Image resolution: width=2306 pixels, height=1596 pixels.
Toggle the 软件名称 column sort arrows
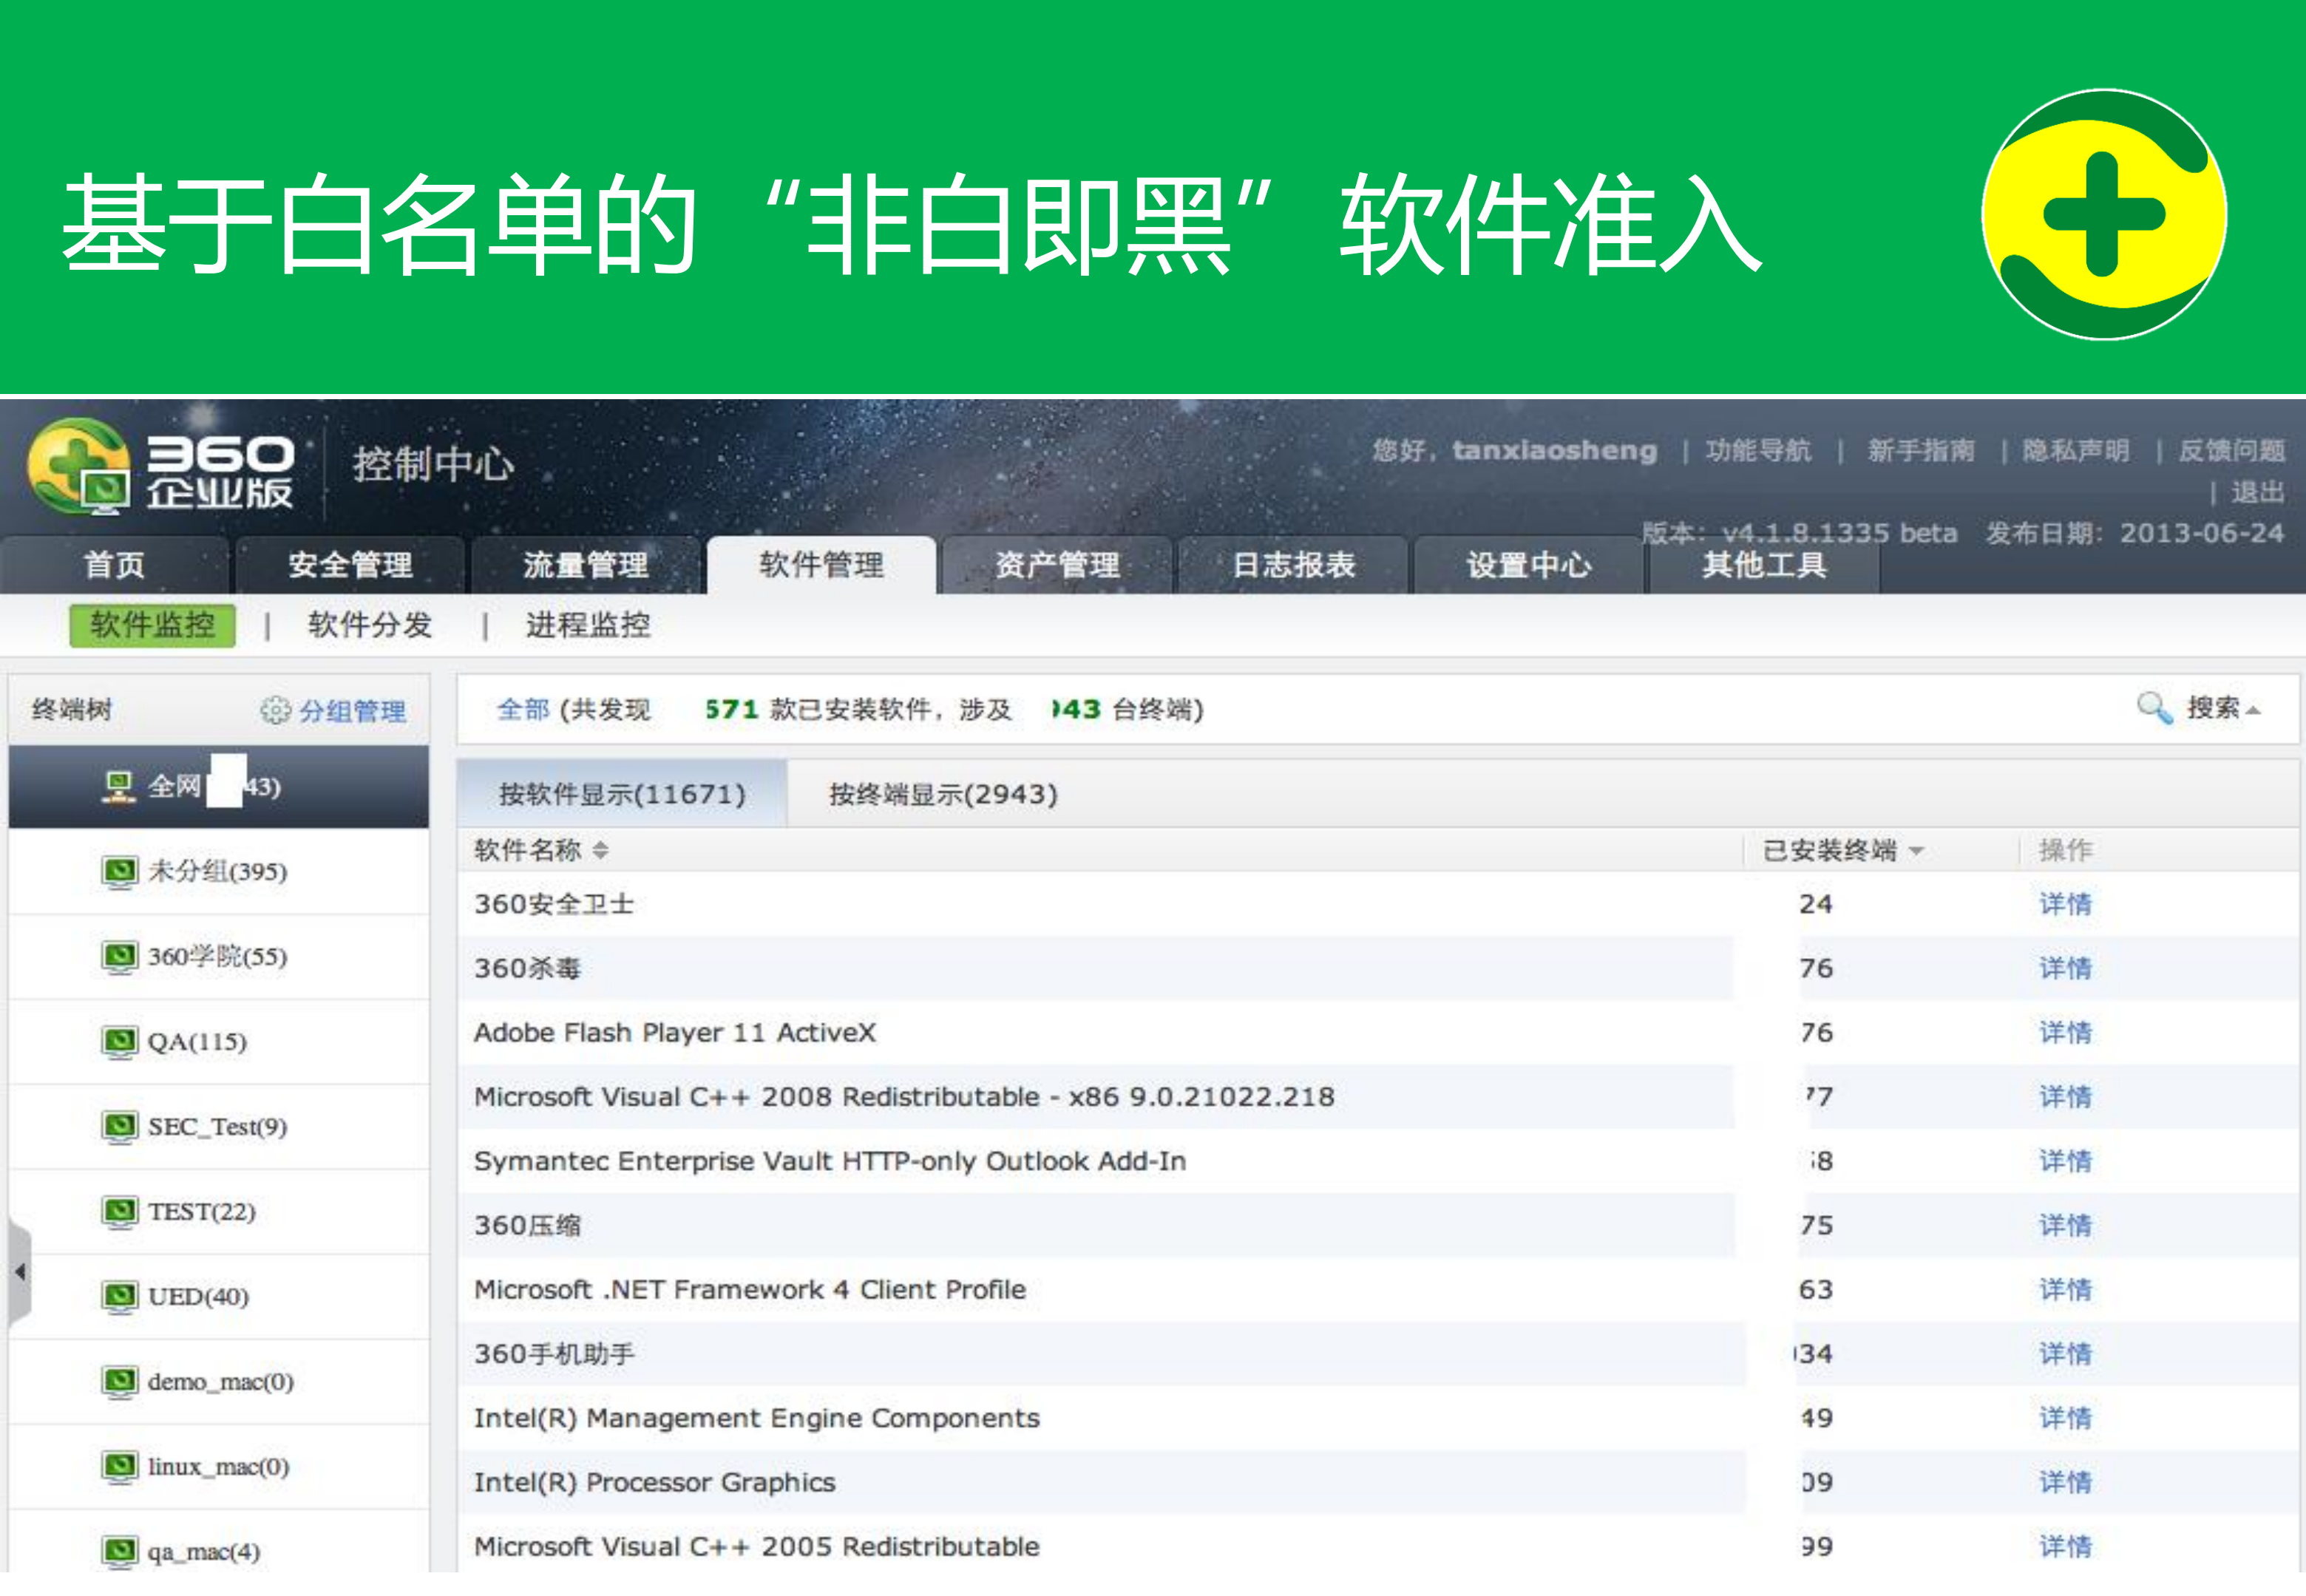tap(601, 849)
